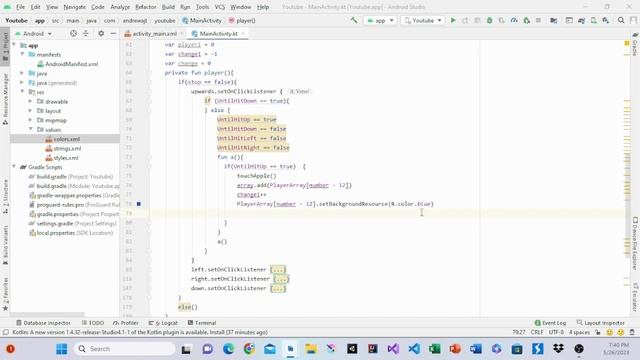Click the blue color gutter swatch on line 78

coord(139,204)
